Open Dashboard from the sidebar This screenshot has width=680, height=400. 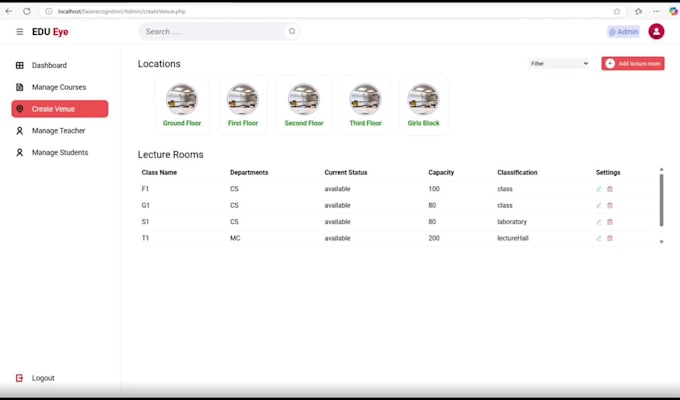(49, 66)
